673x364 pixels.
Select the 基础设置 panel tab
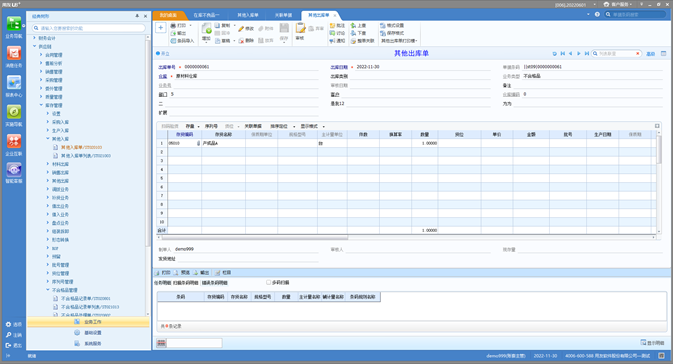click(x=88, y=333)
